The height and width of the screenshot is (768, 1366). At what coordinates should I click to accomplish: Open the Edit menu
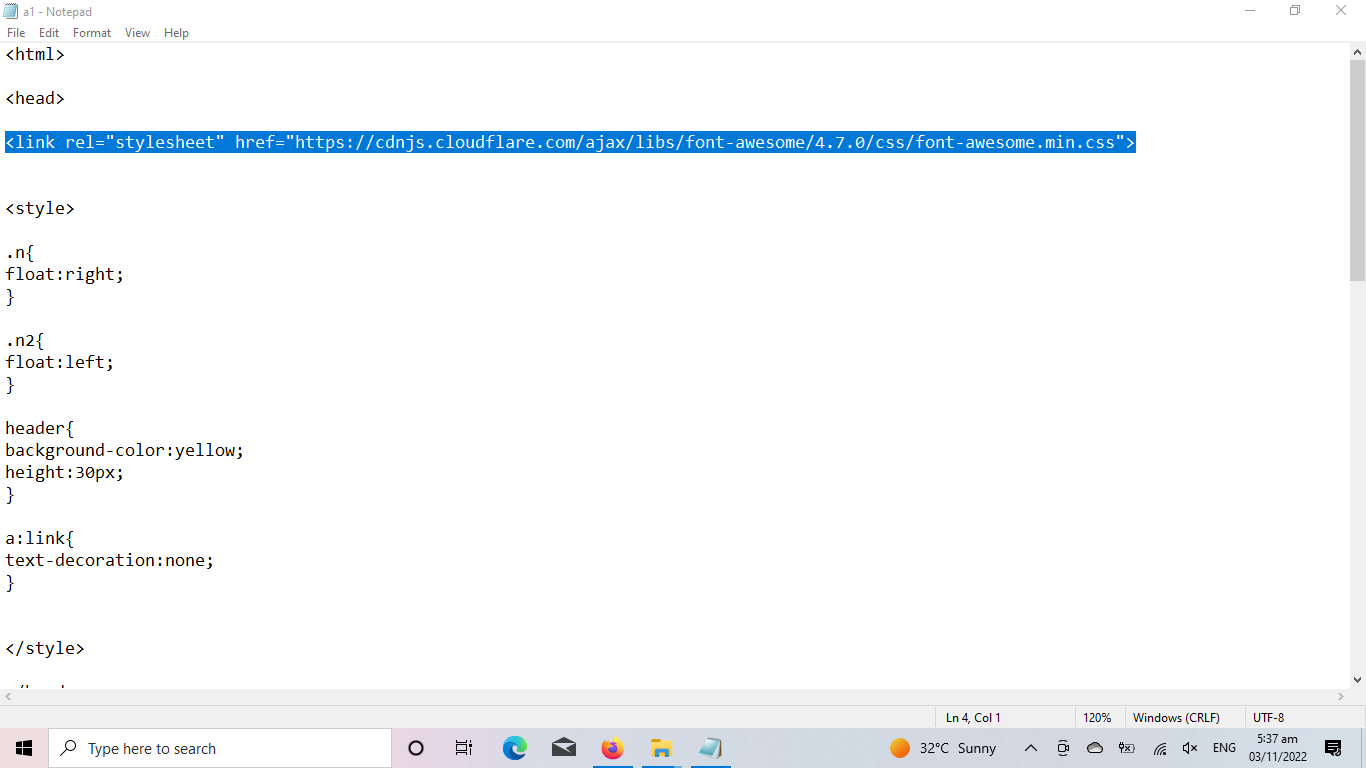pyautogui.click(x=49, y=33)
